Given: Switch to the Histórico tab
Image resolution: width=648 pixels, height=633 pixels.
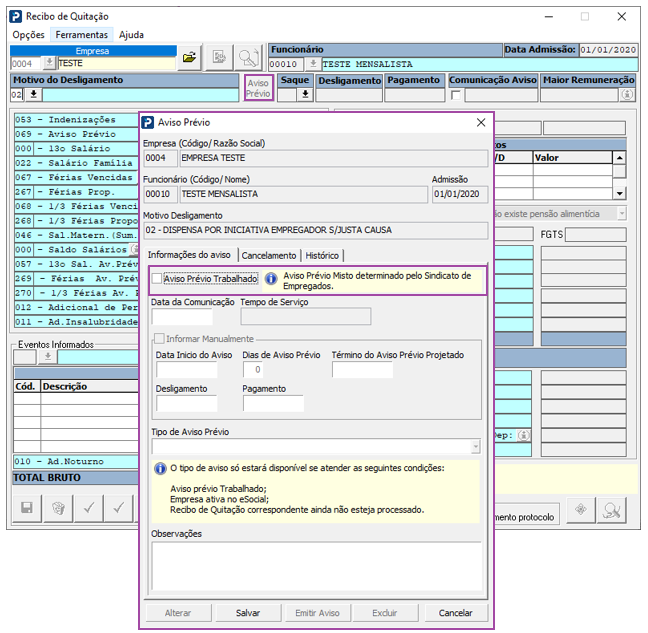Looking at the screenshot, I should click(x=322, y=256).
